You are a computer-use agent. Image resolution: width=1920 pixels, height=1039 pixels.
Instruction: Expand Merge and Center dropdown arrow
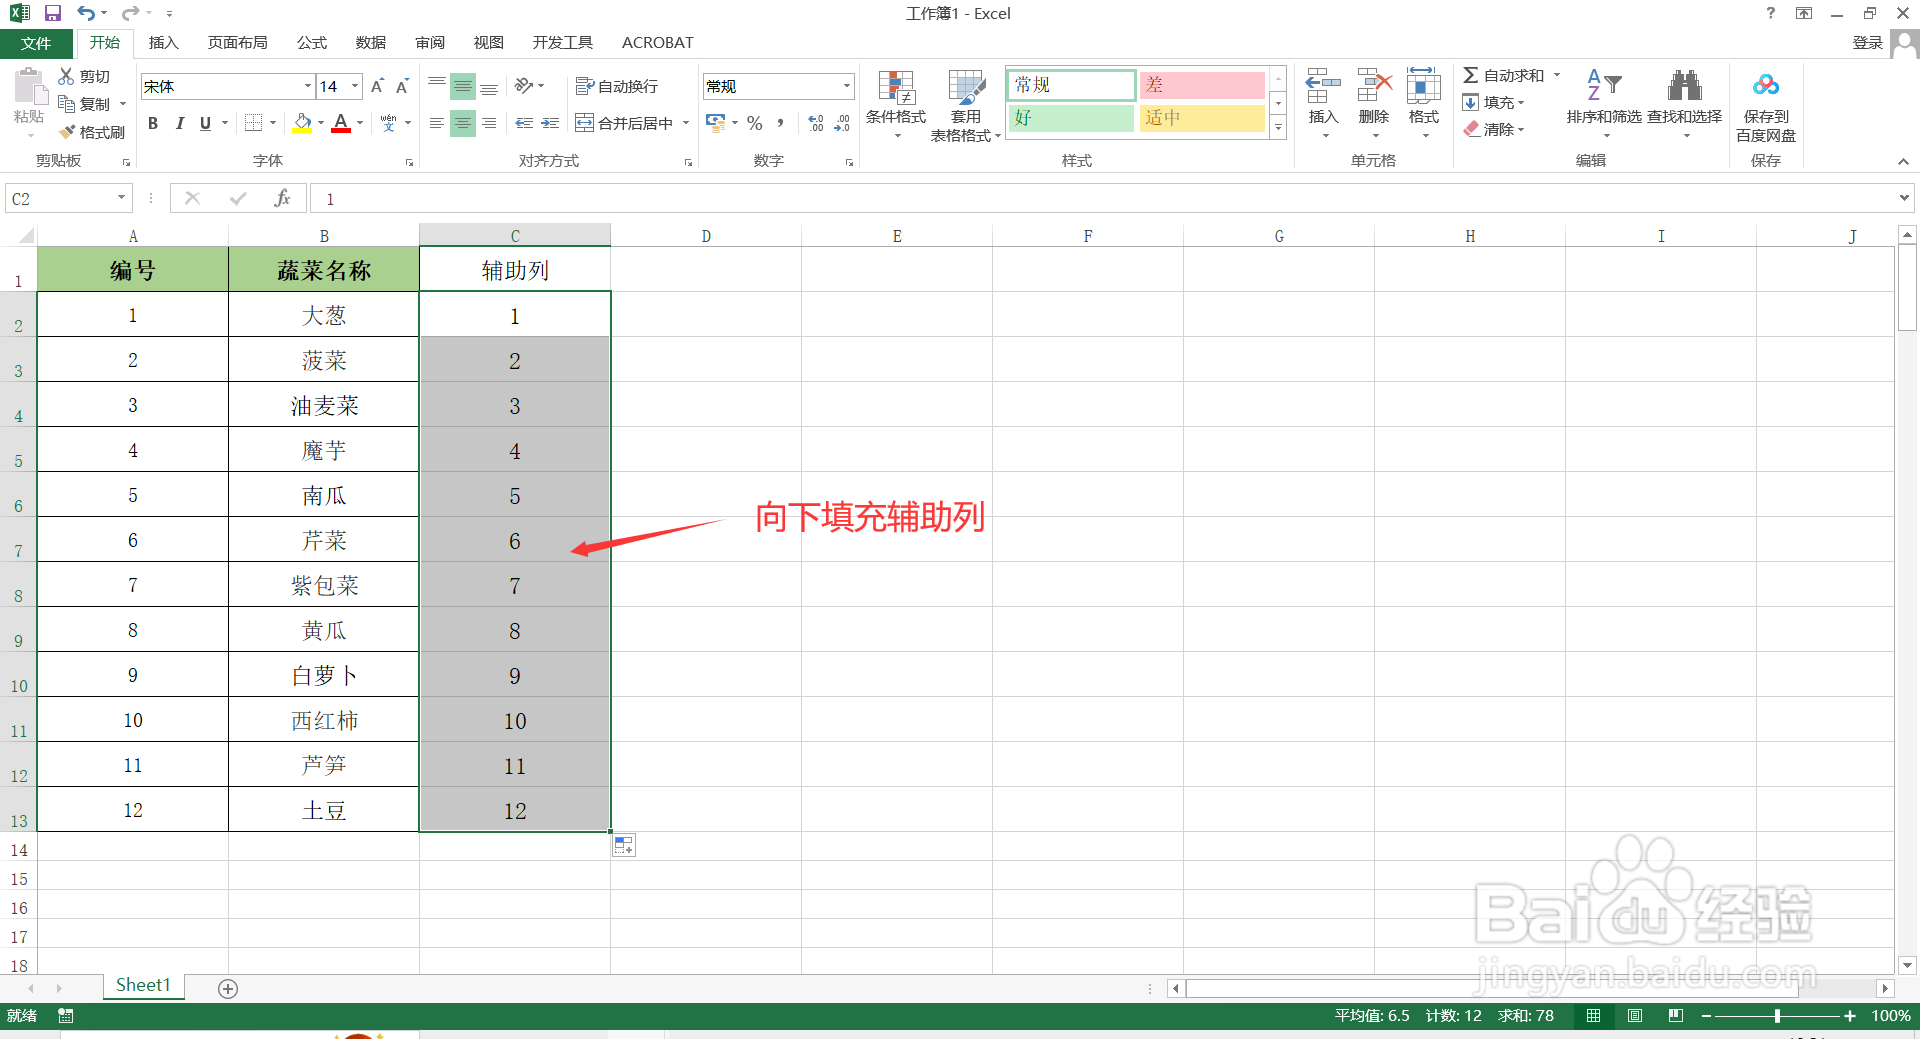(686, 123)
